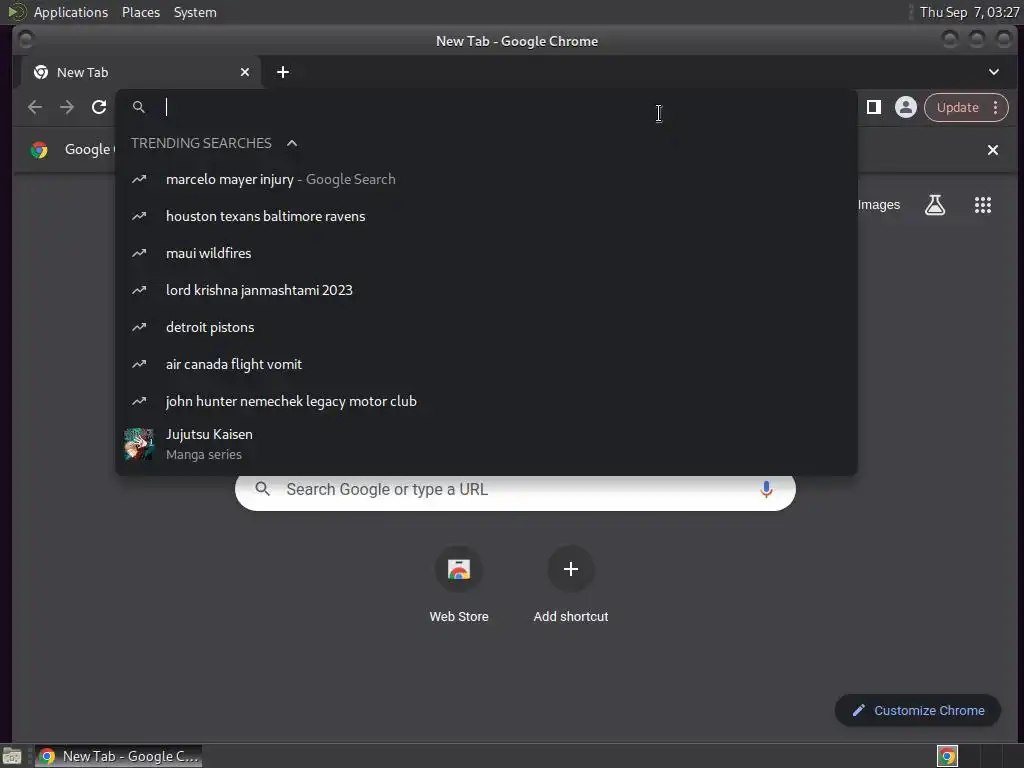Dismiss the Google Chrome infobar with X

[x=993, y=150]
